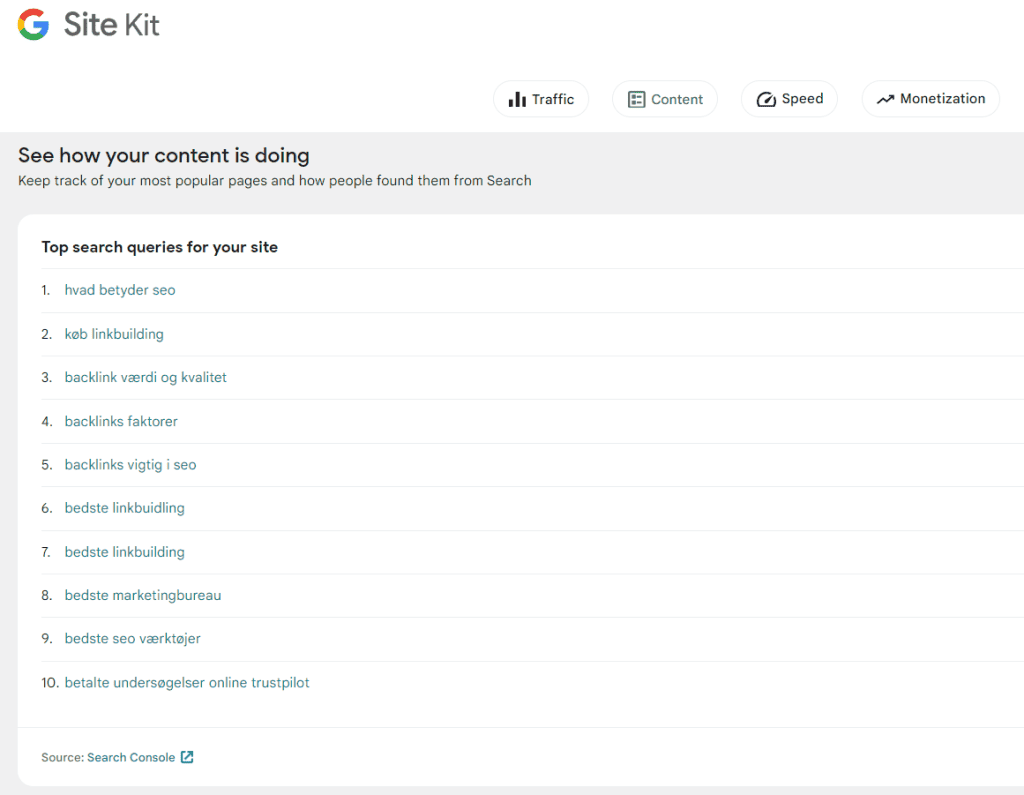Open 'betalte undersøgelser online trustpilot' query
1024x795 pixels.
point(187,683)
